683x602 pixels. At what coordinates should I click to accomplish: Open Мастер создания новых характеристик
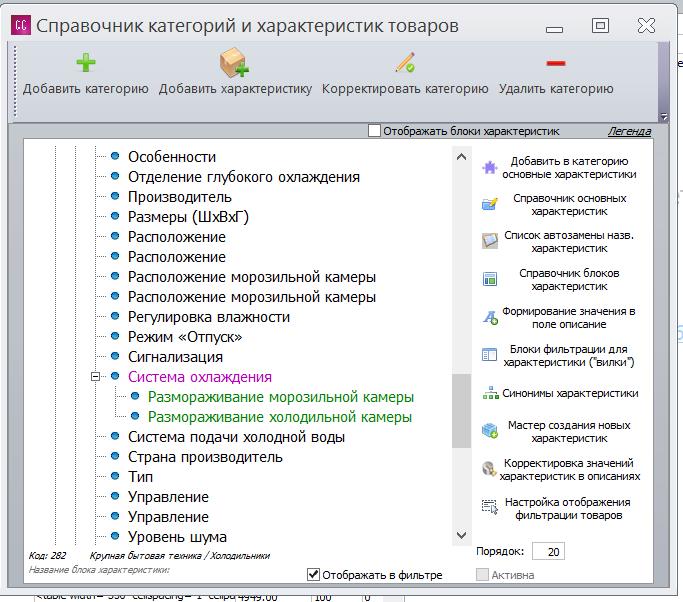point(569,432)
